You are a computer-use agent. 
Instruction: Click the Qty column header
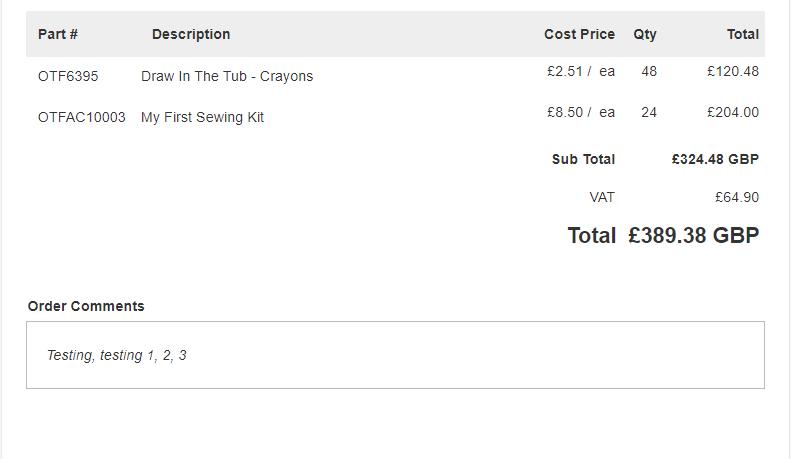[x=645, y=34]
